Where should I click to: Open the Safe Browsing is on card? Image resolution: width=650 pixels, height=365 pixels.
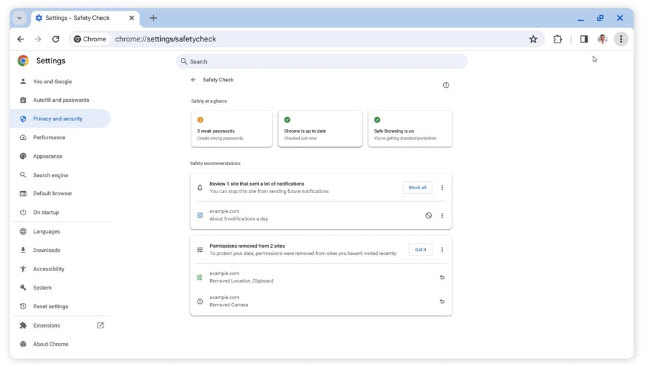coord(410,129)
